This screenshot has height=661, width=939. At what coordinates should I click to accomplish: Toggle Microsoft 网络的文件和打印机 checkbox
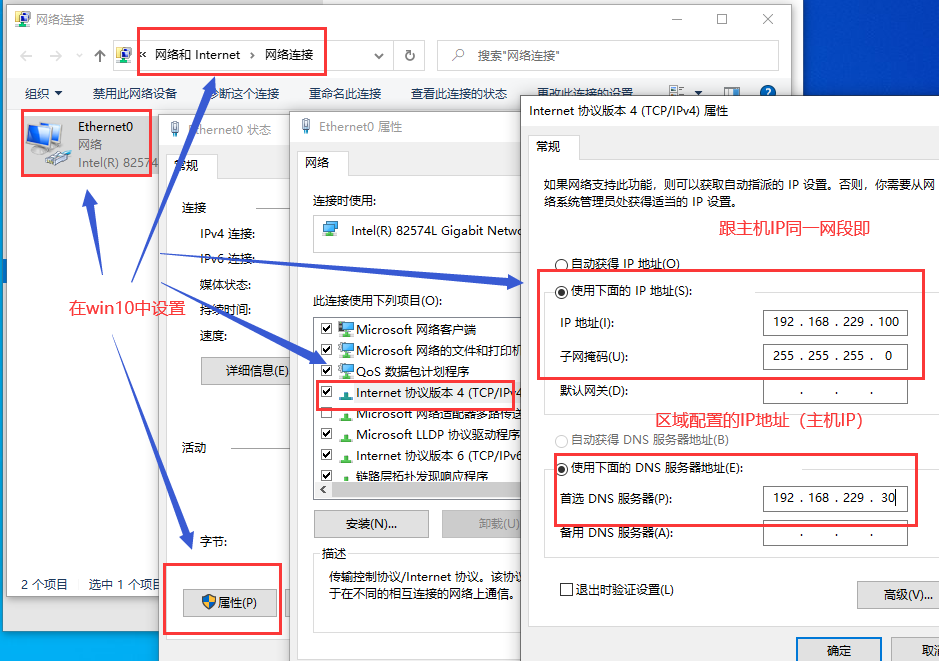pyautogui.click(x=326, y=349)
